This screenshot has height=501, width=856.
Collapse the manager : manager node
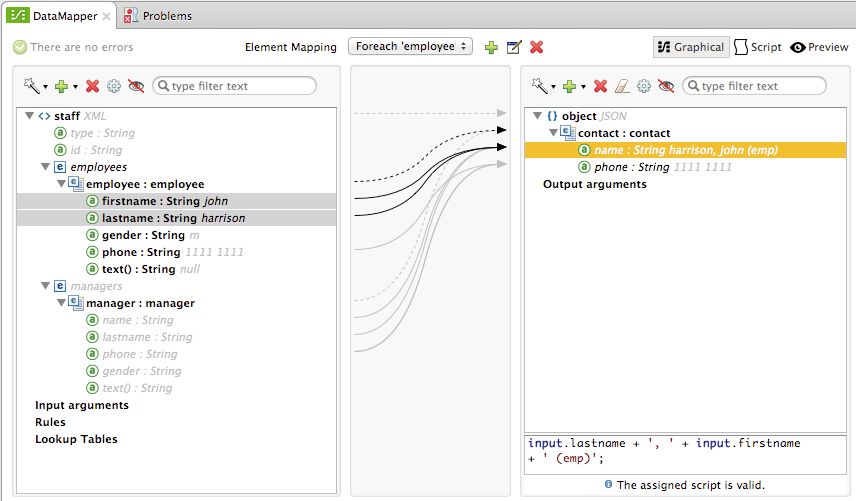pos(62,303)
